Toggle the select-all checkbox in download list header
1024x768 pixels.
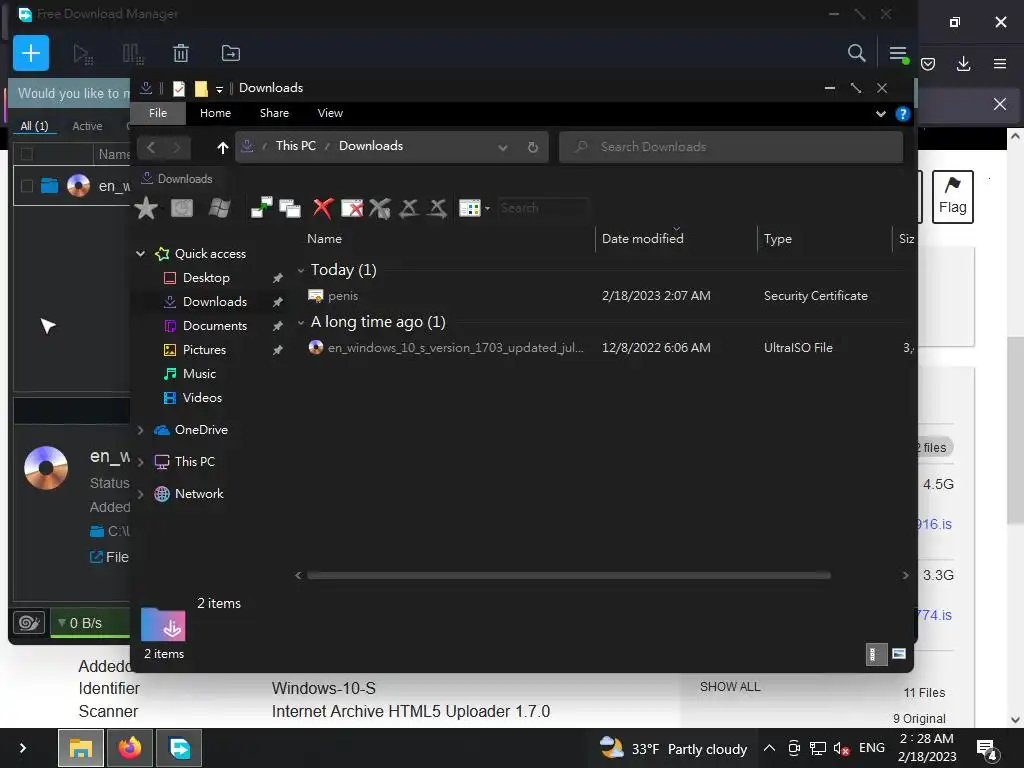(27, 154)
